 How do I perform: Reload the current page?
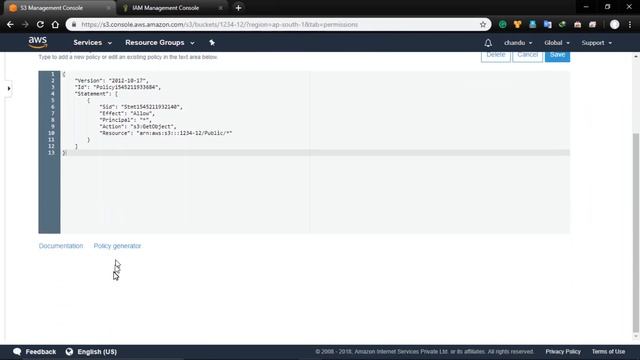point(40,24)
